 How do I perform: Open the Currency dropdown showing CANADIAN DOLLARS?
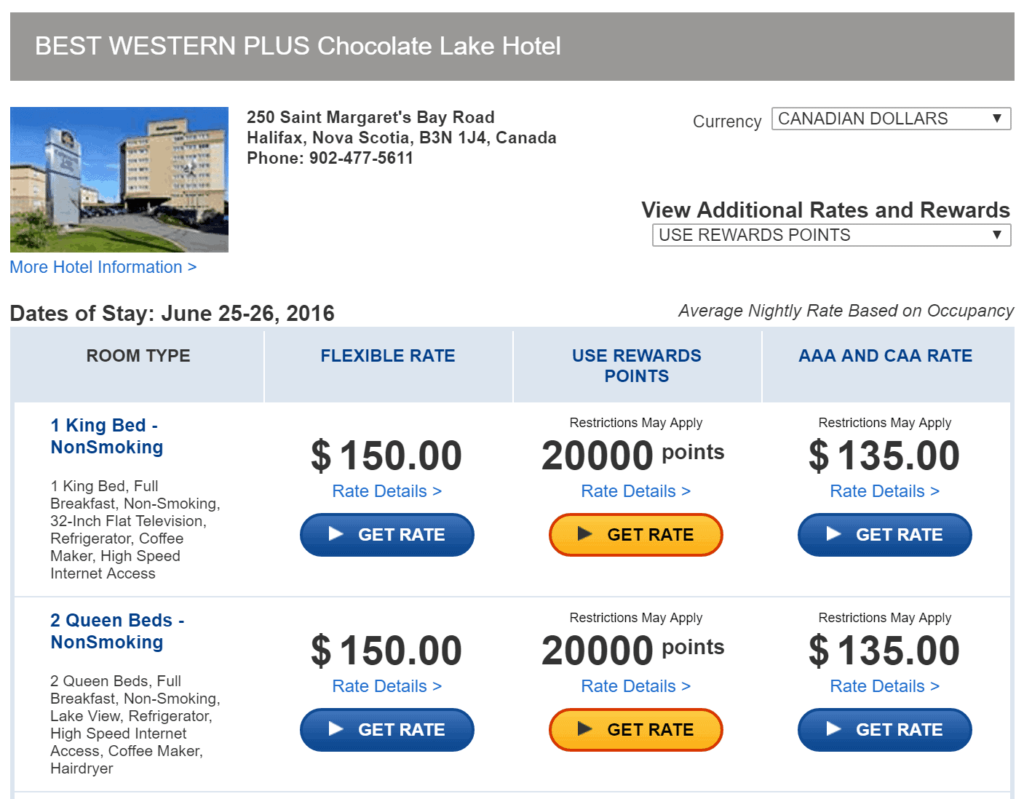tap(890, 118)
